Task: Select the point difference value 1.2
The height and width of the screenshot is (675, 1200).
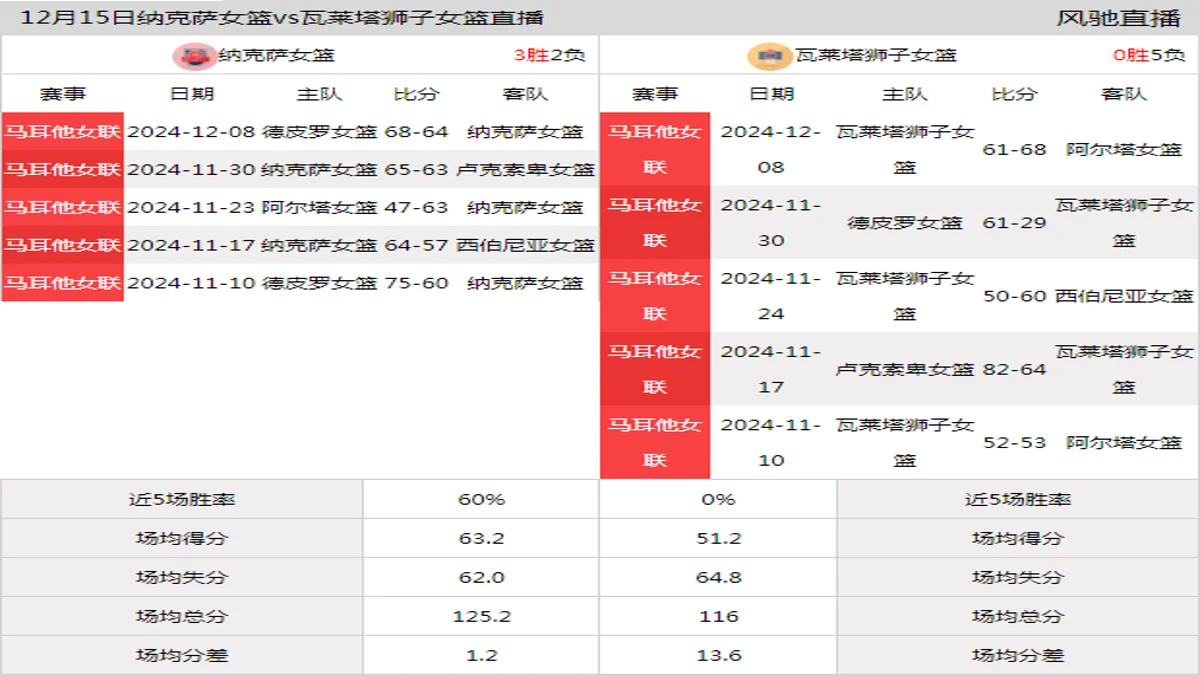Action: pos(481,655)
